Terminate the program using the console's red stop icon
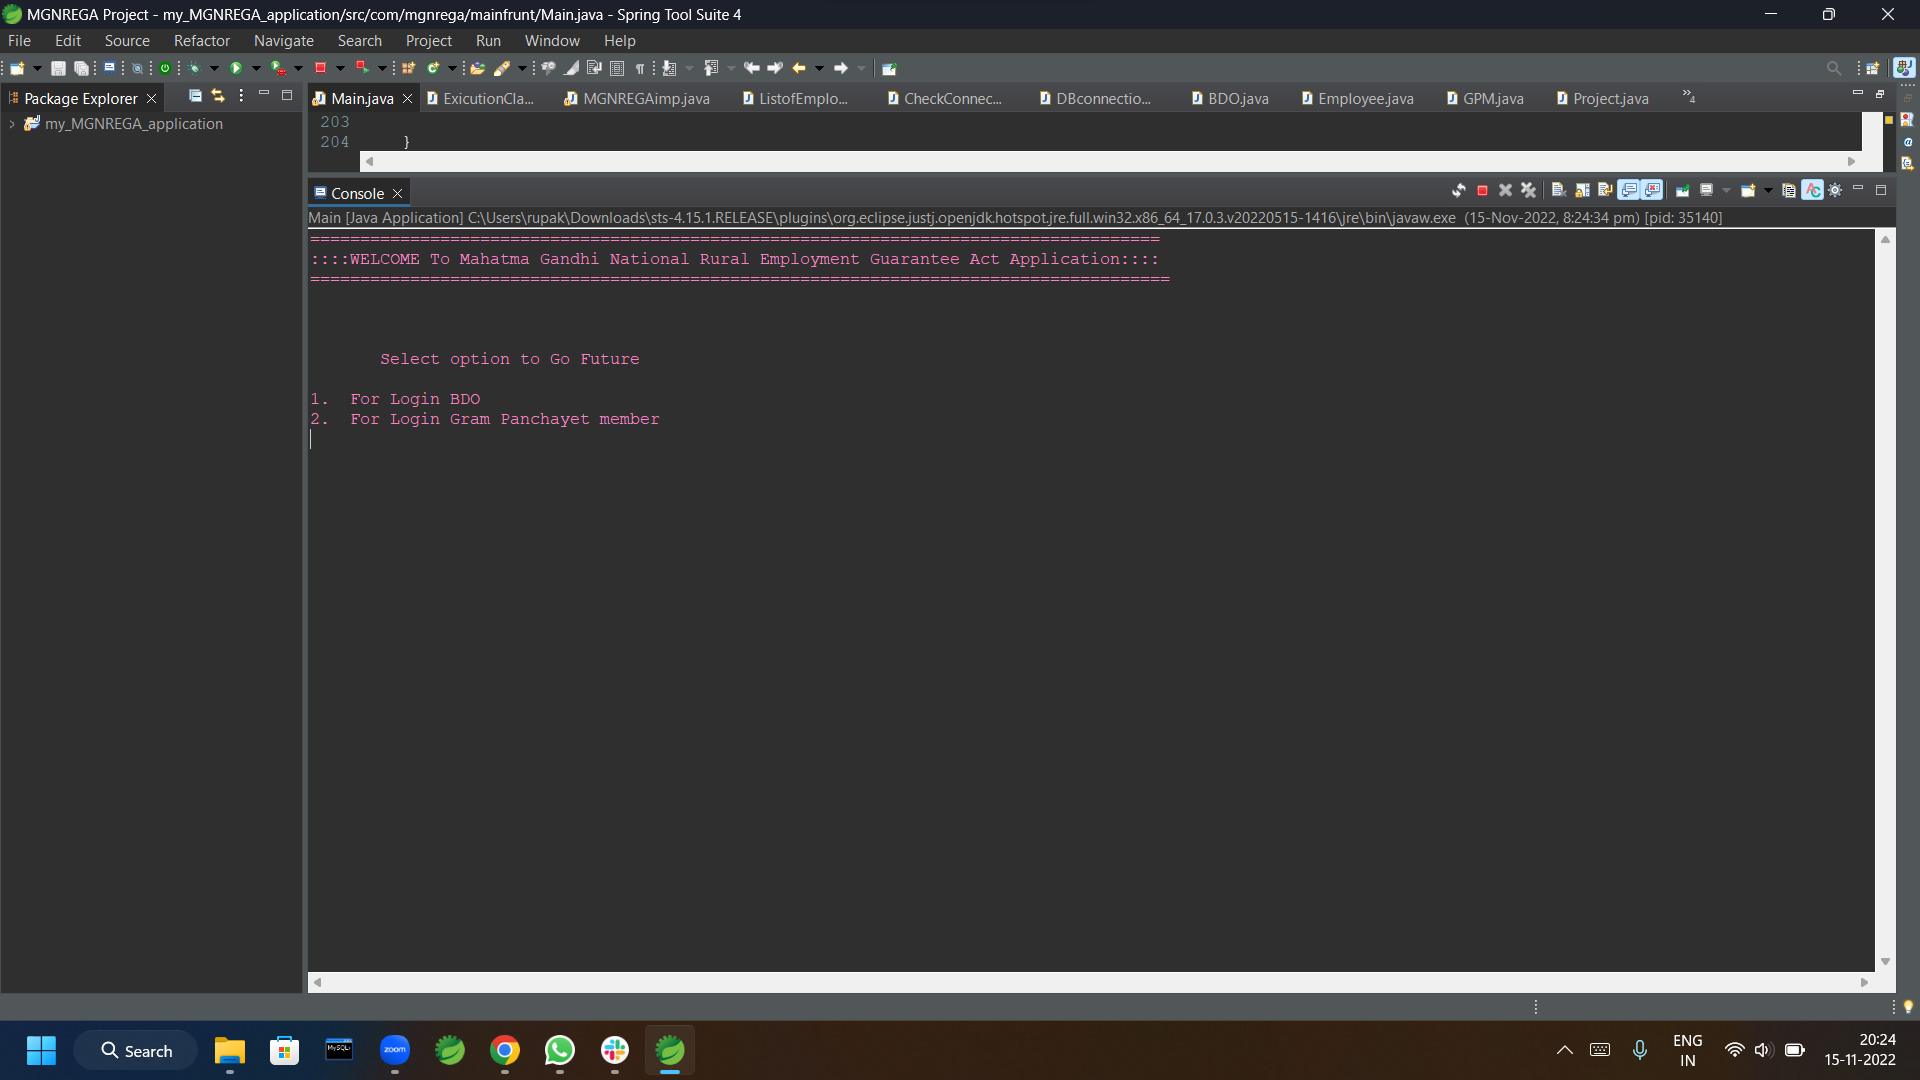The image size is (1920, 1080). [1482, 190]
